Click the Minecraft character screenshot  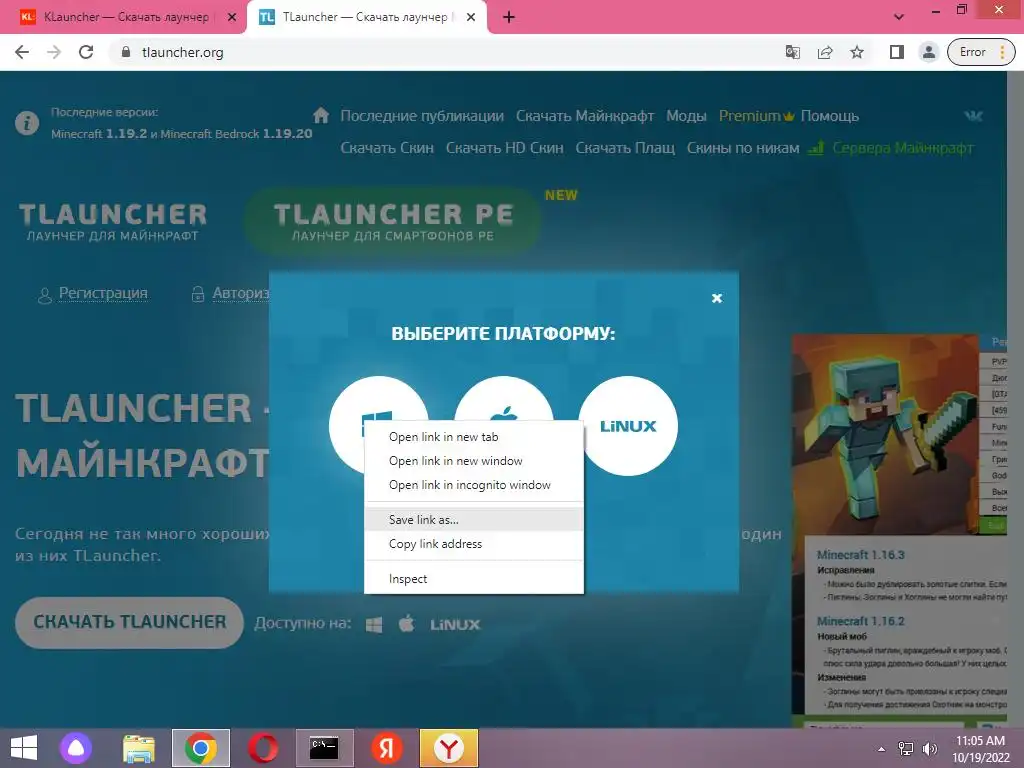886,434
